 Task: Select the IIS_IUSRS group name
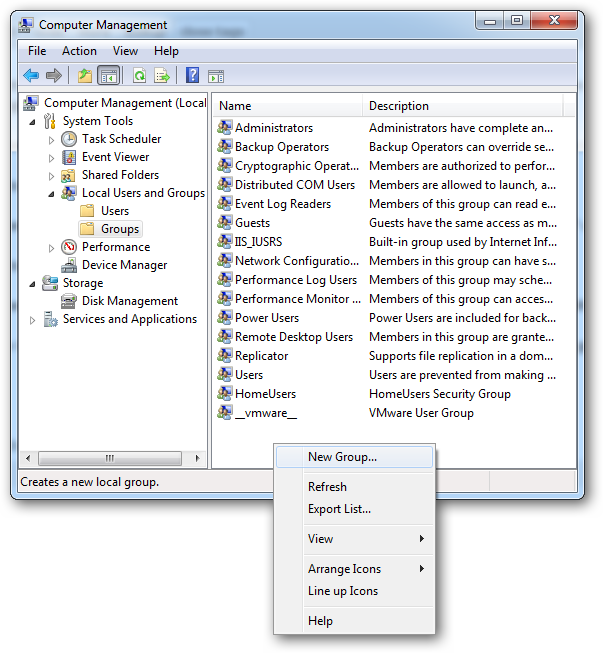pyautogui.click(x=259, y=242)
